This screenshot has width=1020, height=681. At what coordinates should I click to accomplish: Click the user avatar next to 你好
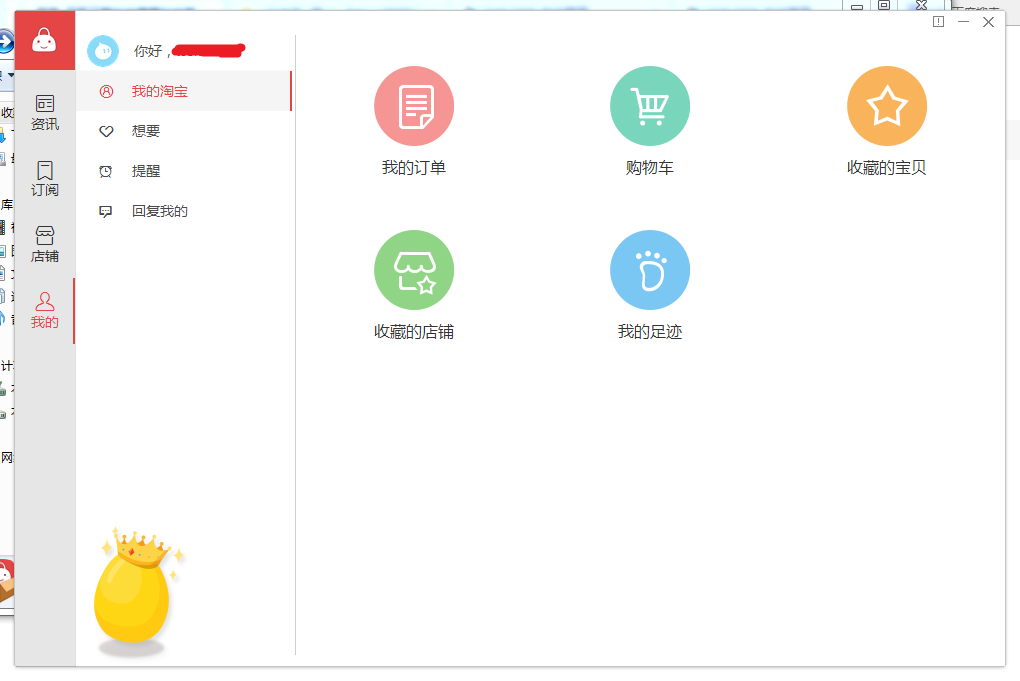(x=103, y=51)
